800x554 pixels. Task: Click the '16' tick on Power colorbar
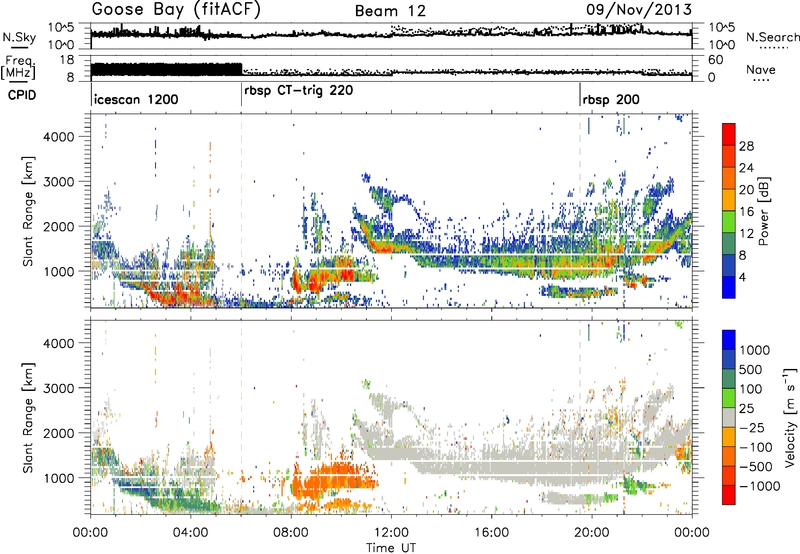(746, 212)
